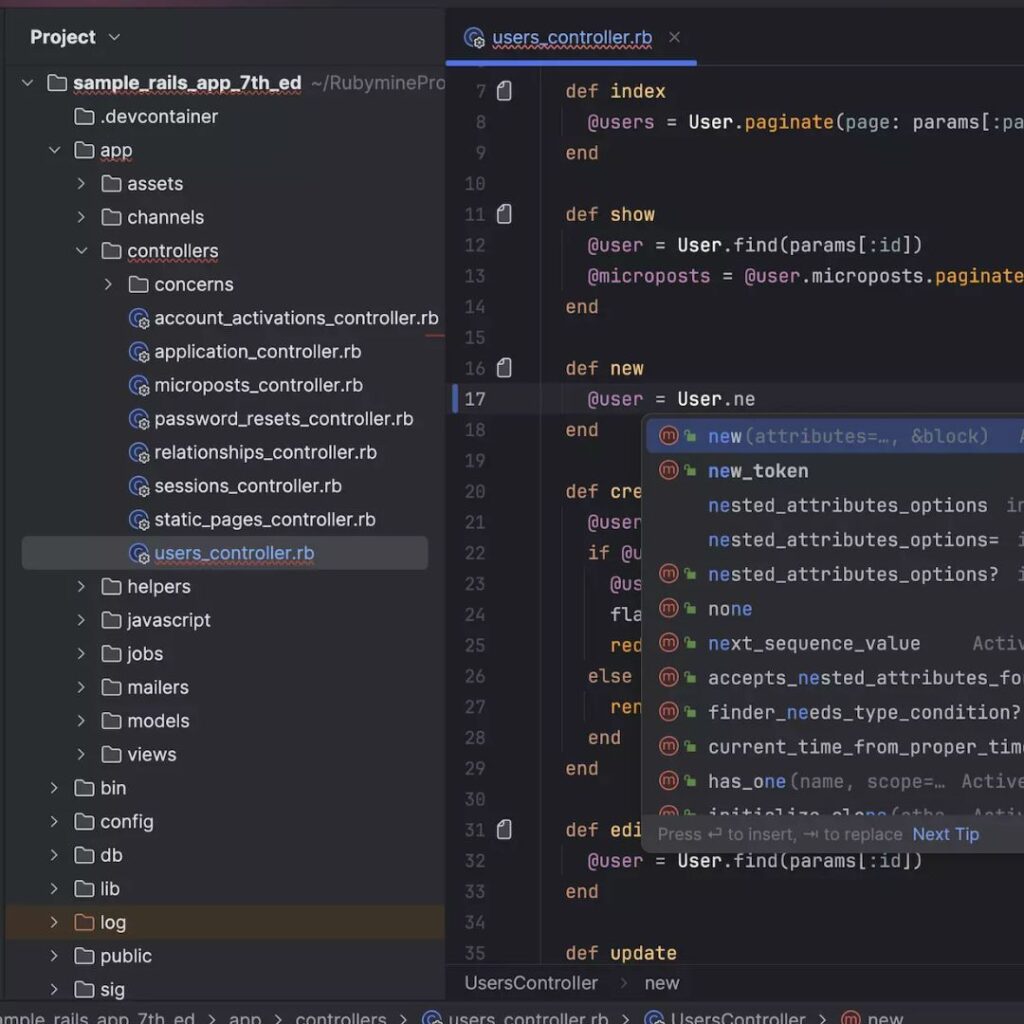
Task: Click gutter marker on line 16
Action: pyautogui.click(x=504, y=368)
